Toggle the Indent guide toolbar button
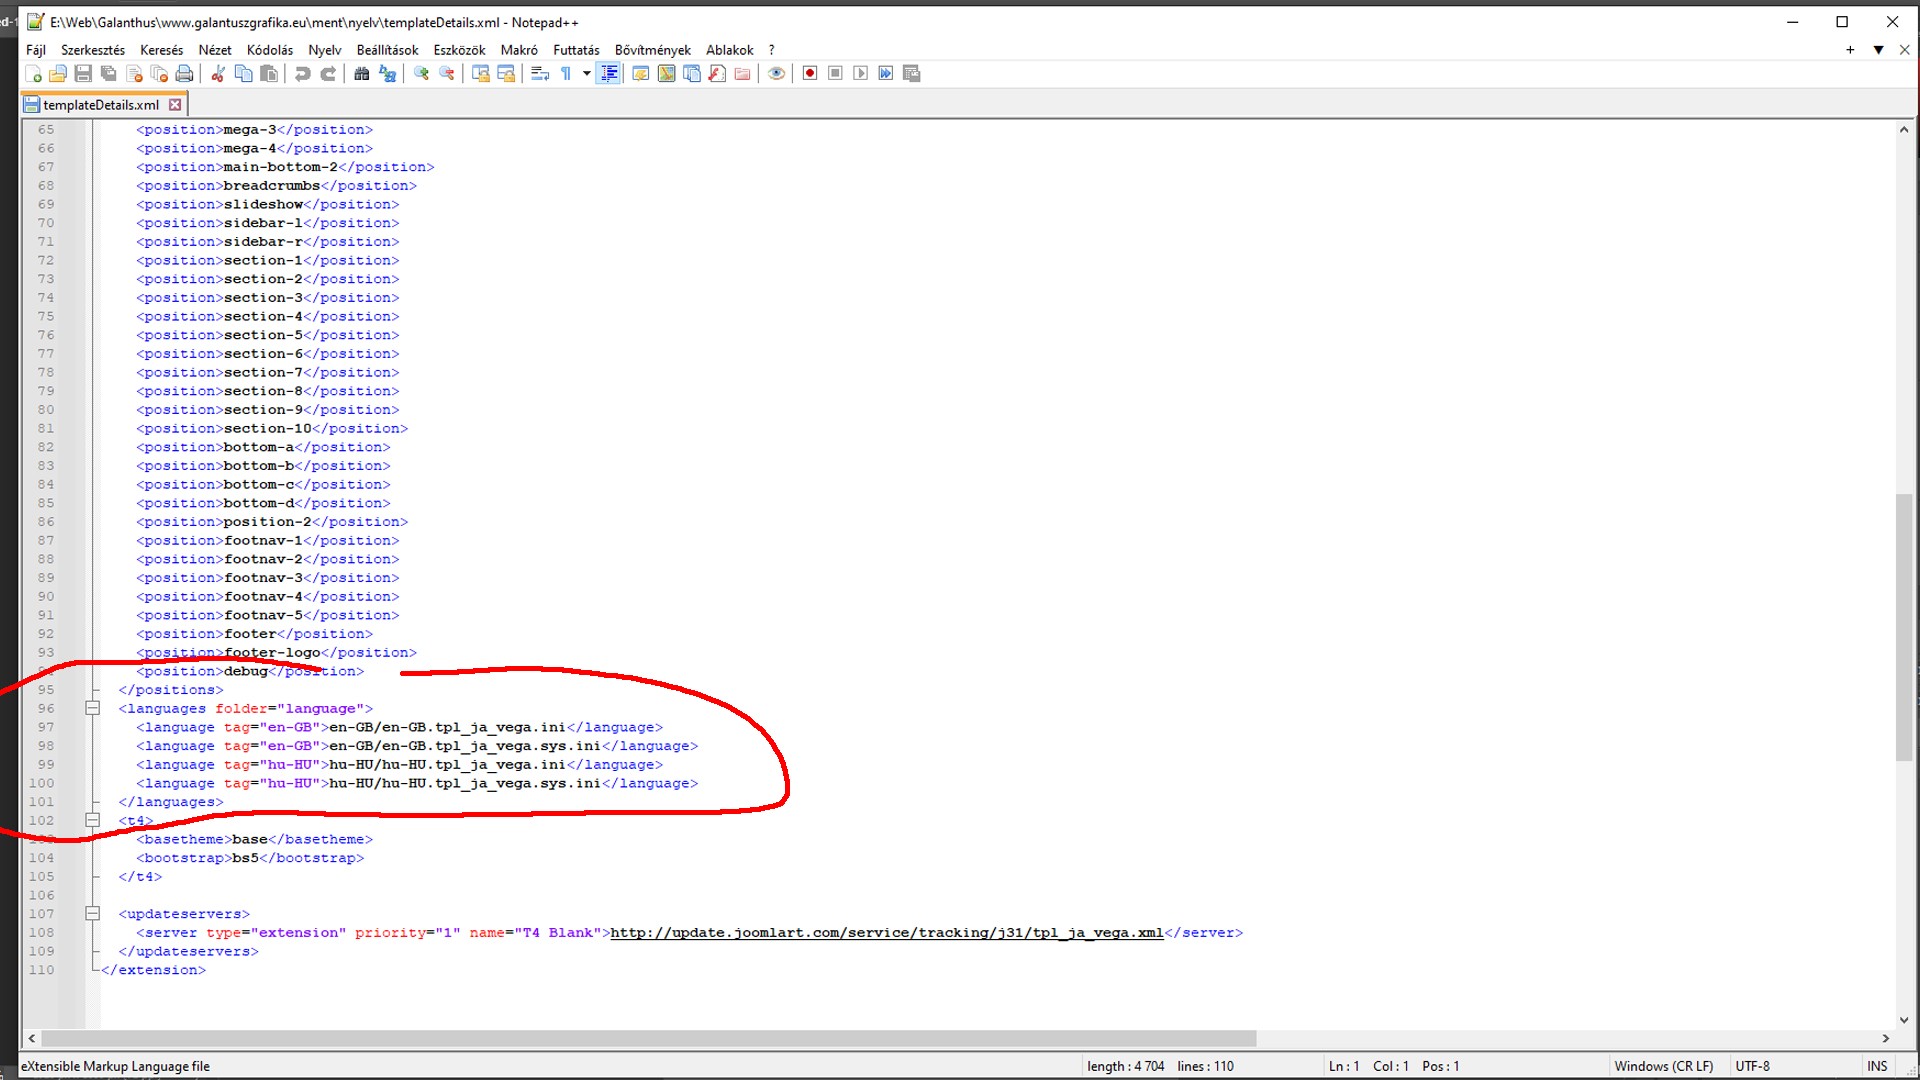 pyautogui.click(x=608, y=73)
